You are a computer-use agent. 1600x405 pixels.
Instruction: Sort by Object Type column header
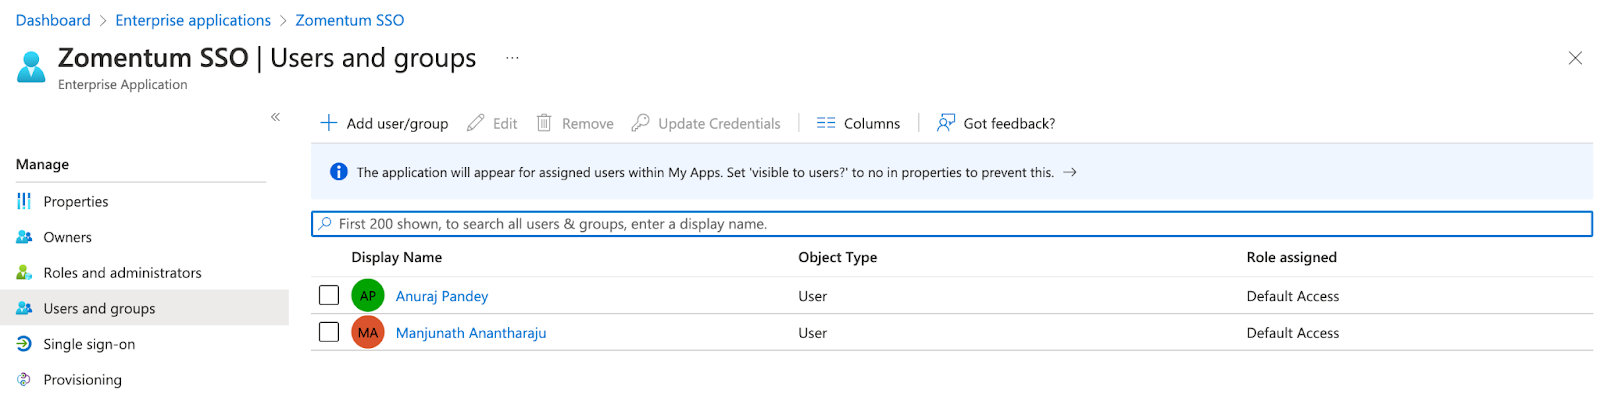[x=837, y=257]
